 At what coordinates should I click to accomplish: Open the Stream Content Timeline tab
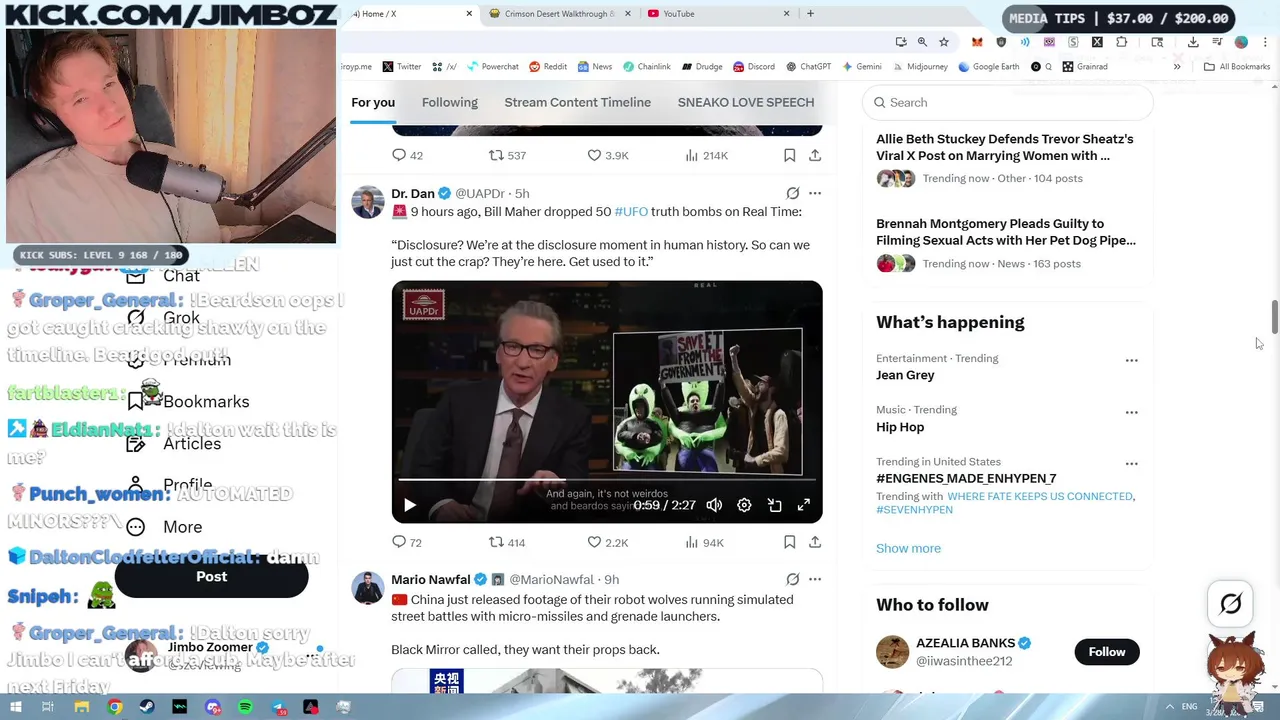click(x=577, y=102)
